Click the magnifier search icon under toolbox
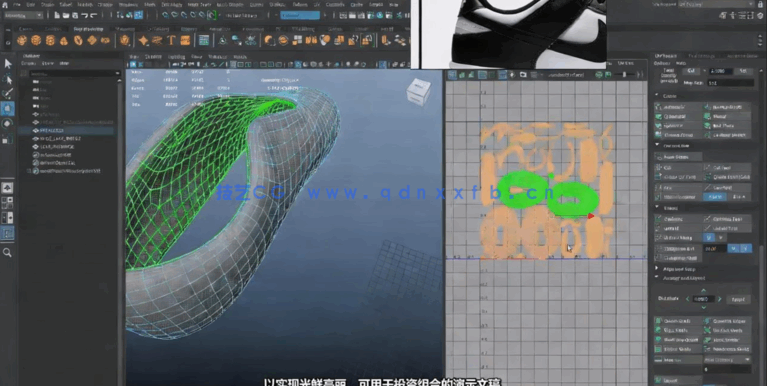This screenshot has height=386, width=767. [7, 252]
